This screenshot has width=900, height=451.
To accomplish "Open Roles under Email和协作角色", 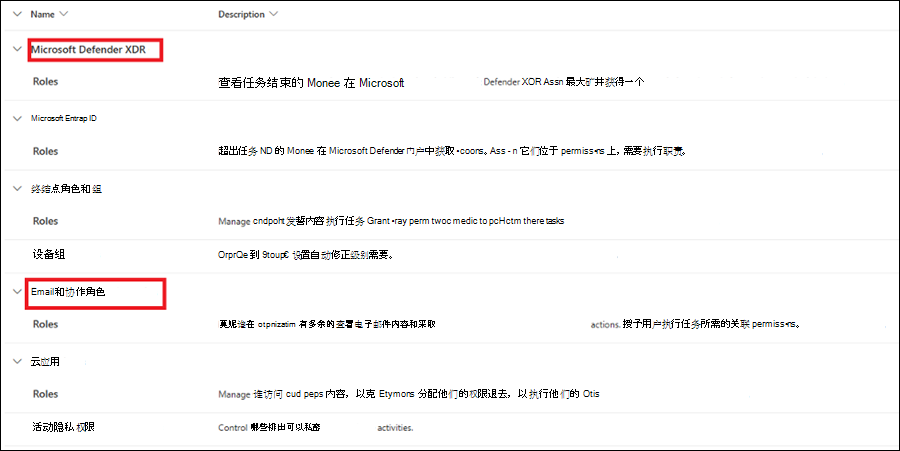I will (x=45, y=324).
